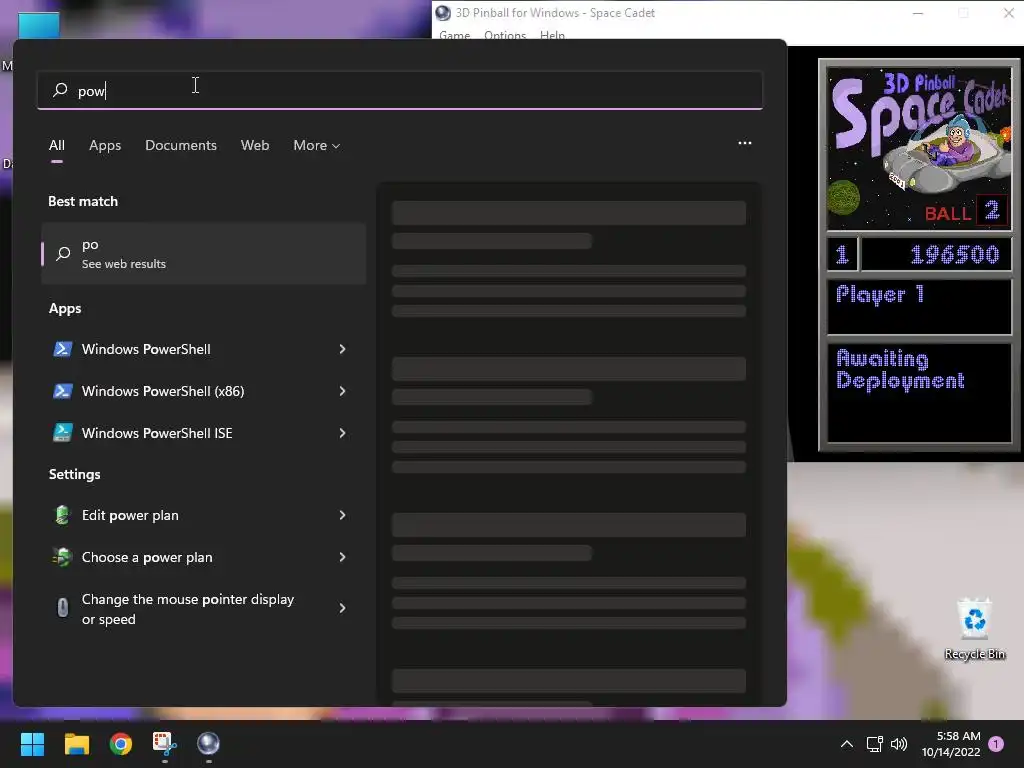Launch Google Chrome from the taskbar
This screenshot has width=1024, height=768.
click(120, 744)
